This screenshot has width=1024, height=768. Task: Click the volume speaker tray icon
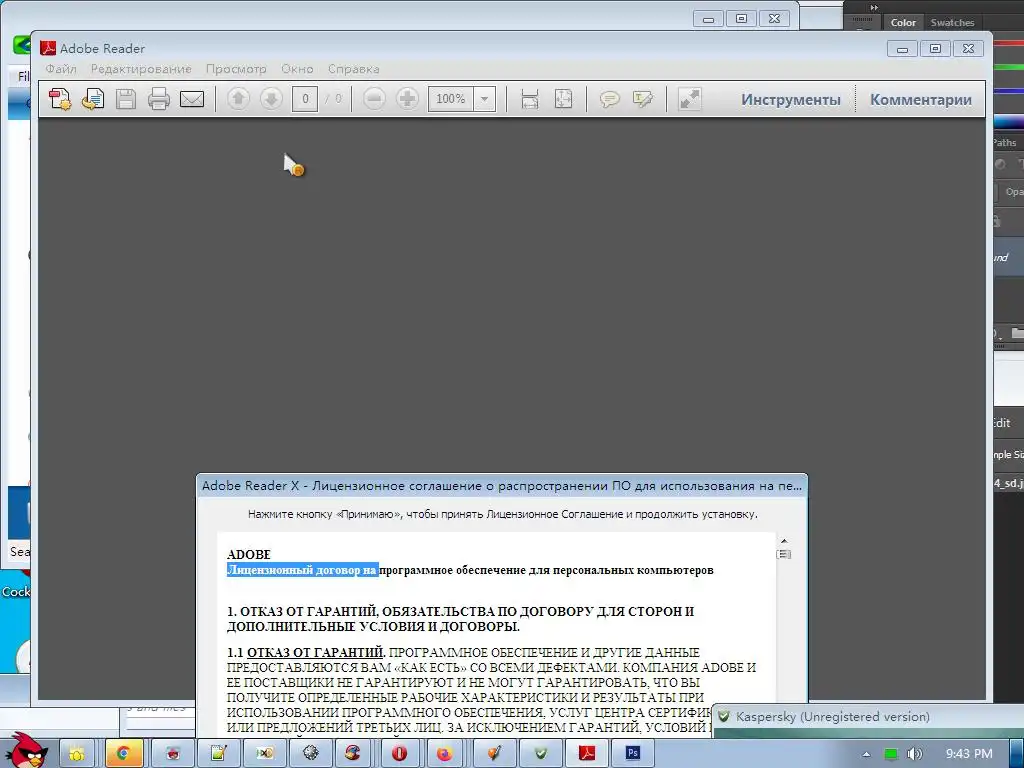click(x=915, y=754)
